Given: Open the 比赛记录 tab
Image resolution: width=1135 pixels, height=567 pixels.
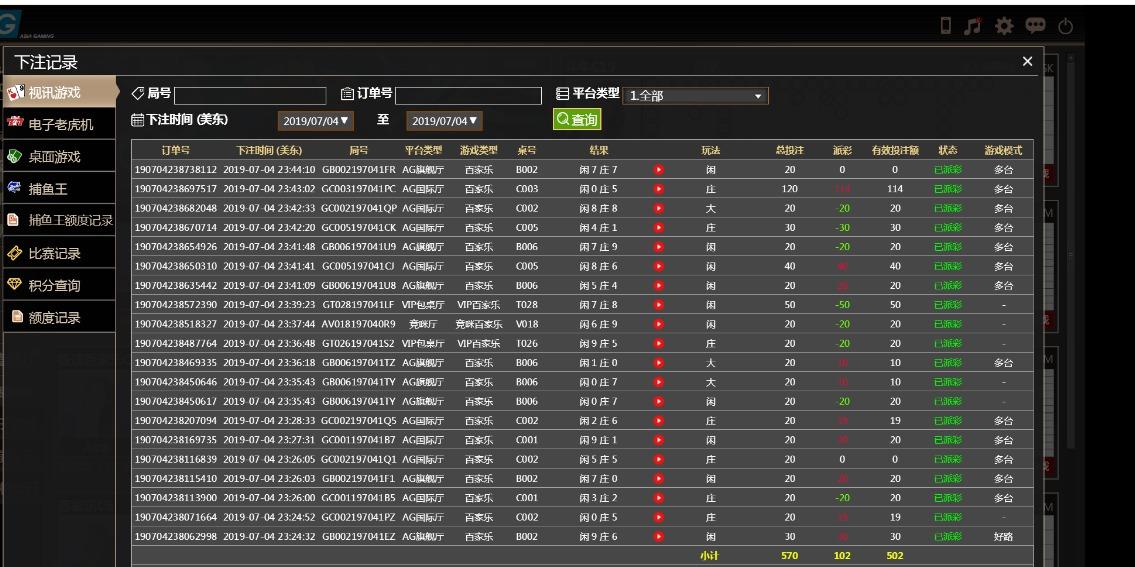Looking at the screenshot, I should (x=59, y=253).
